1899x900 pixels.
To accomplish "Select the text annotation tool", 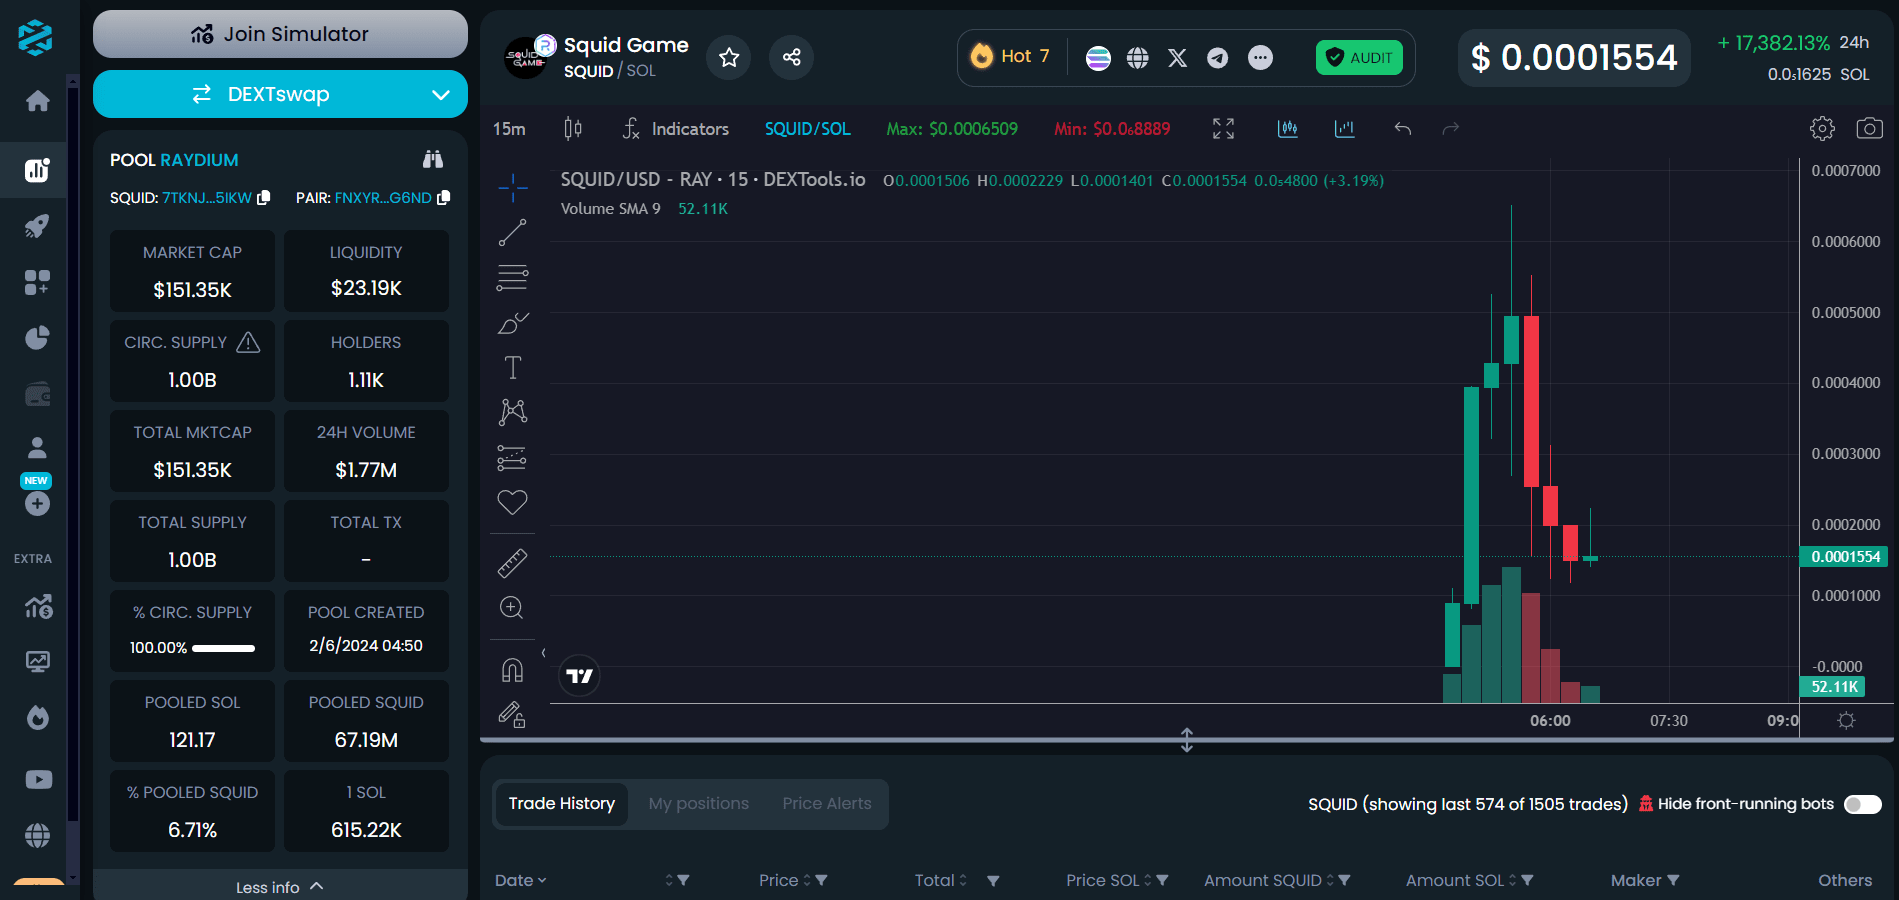I will click(x=512, y=368).
